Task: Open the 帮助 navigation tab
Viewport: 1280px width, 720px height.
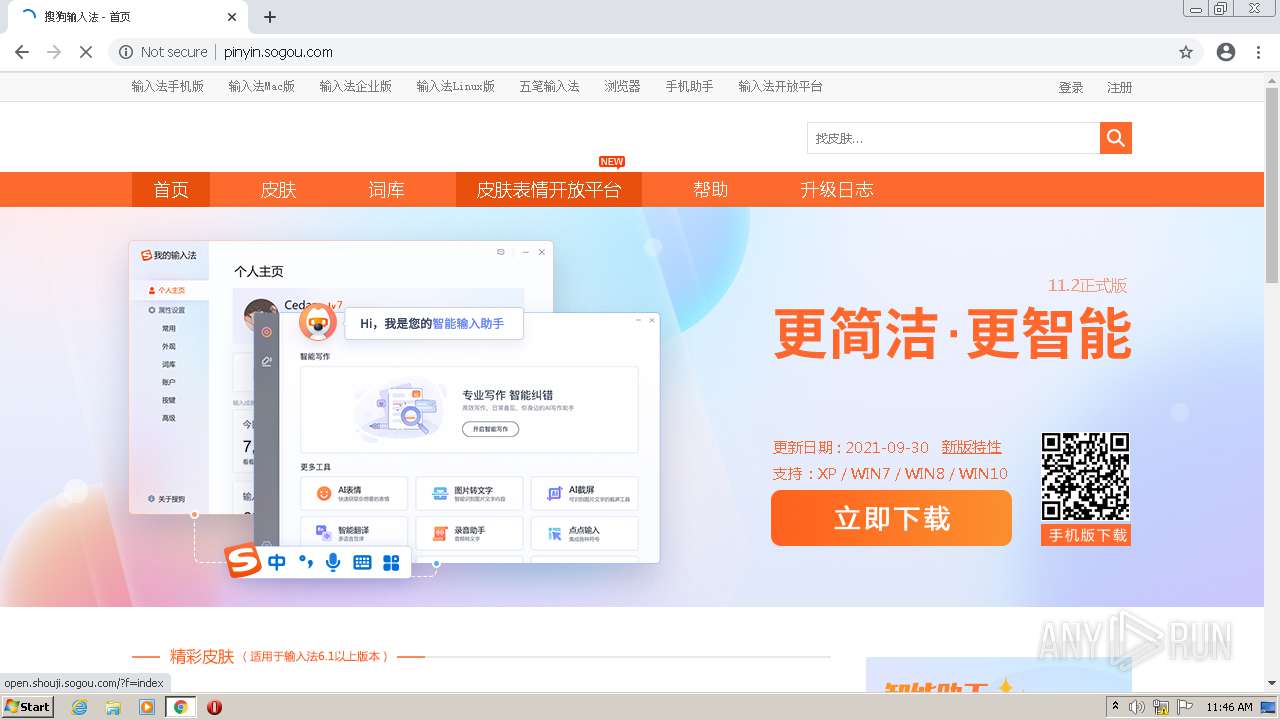Action: click(x=711, y=189)
